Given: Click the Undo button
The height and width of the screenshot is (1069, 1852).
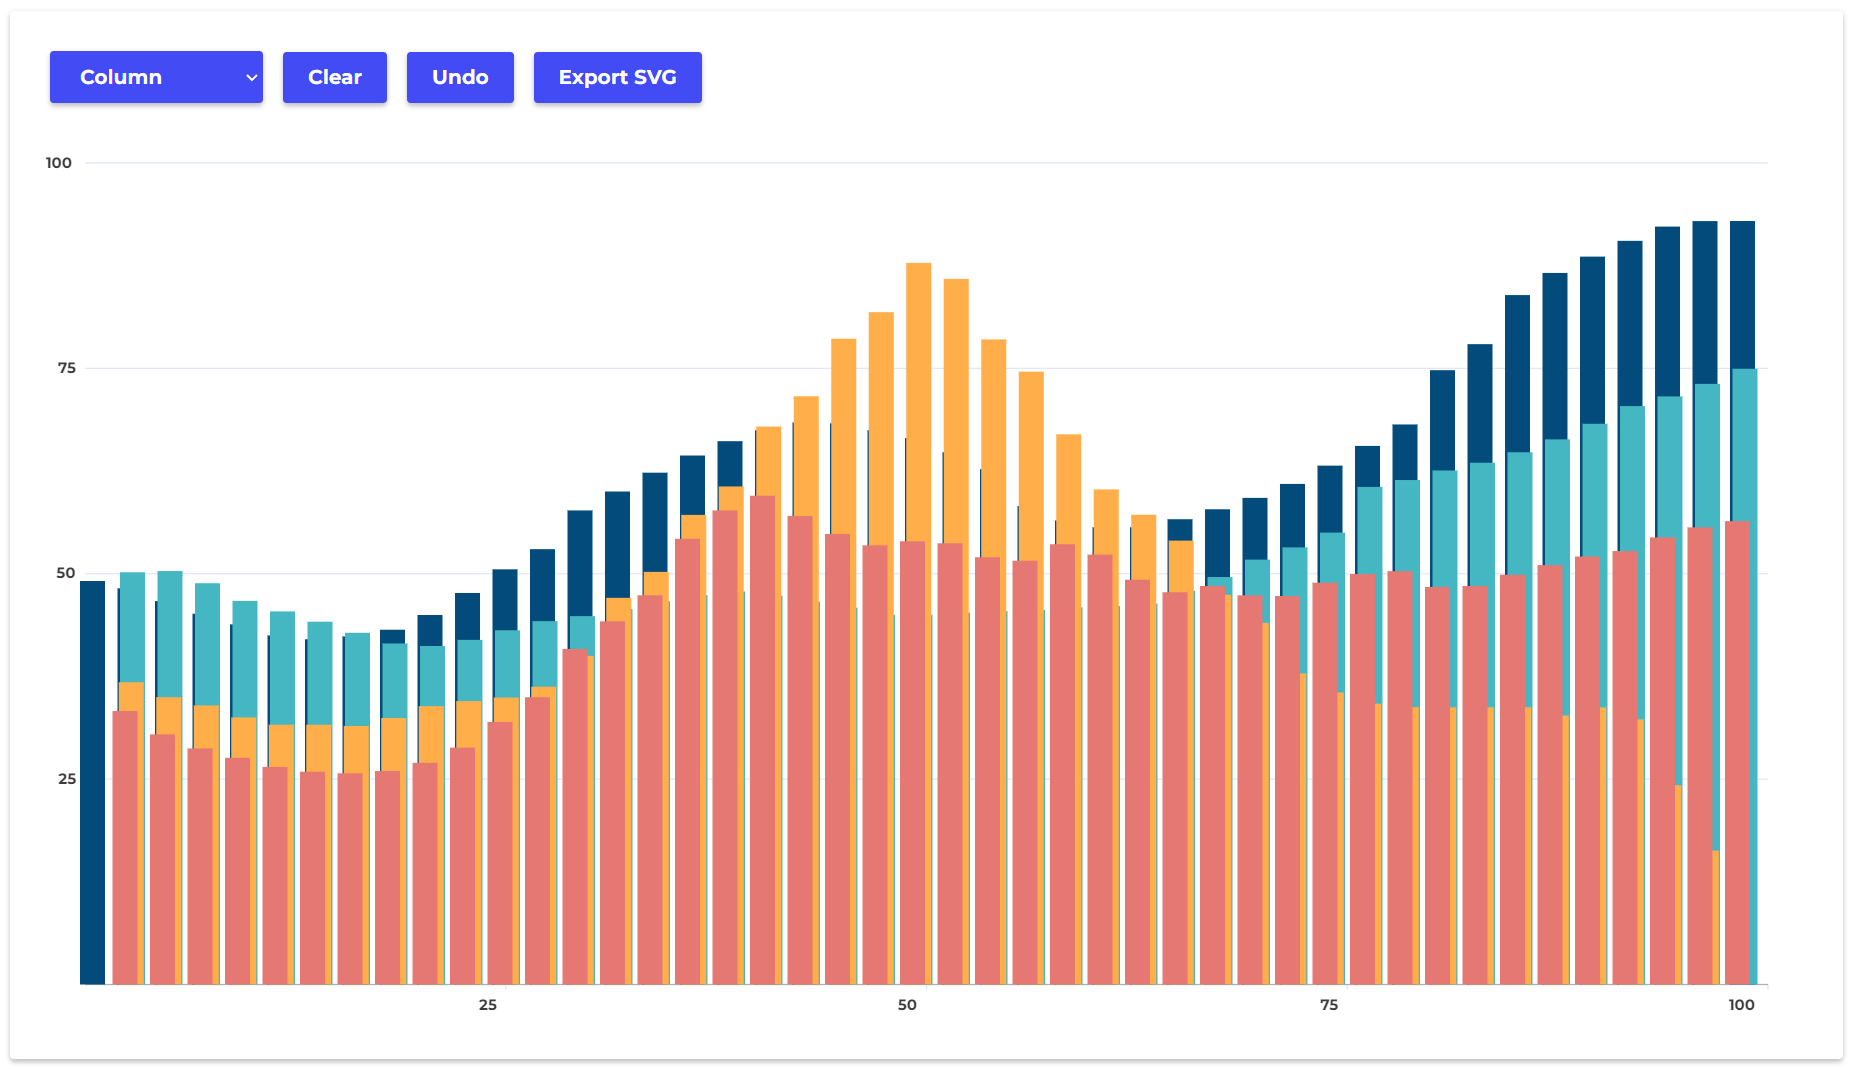Looking at the screenshot, I should 460,77.
